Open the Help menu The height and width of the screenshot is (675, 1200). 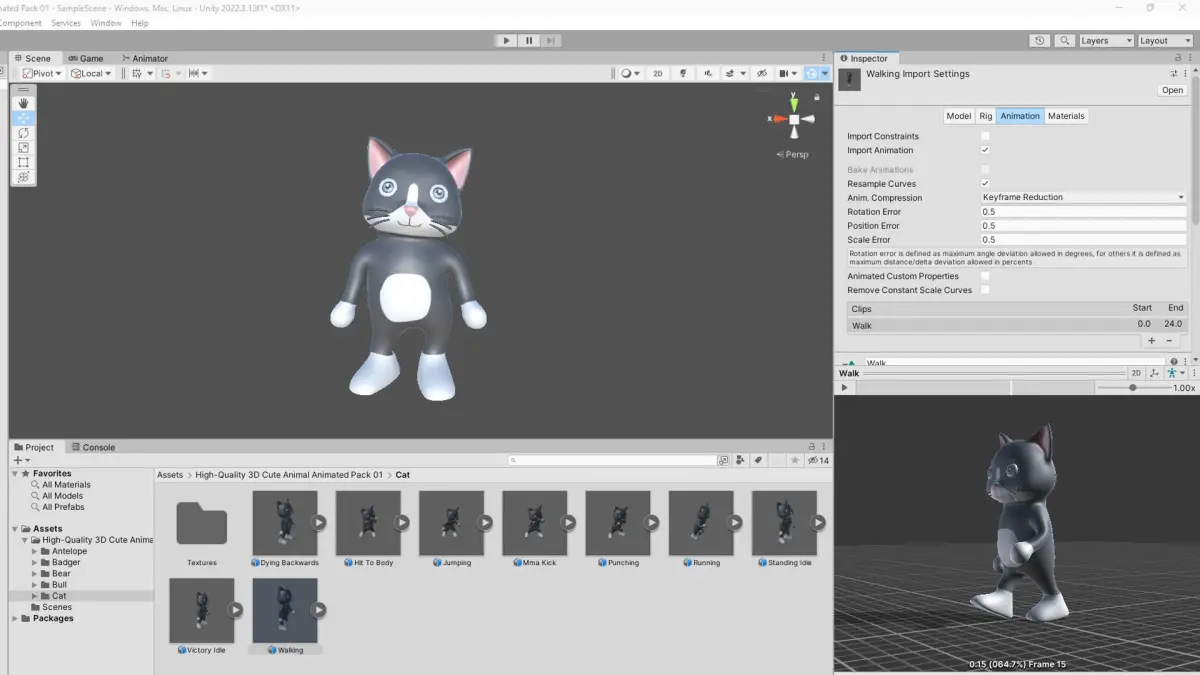[x=140, y=23]
